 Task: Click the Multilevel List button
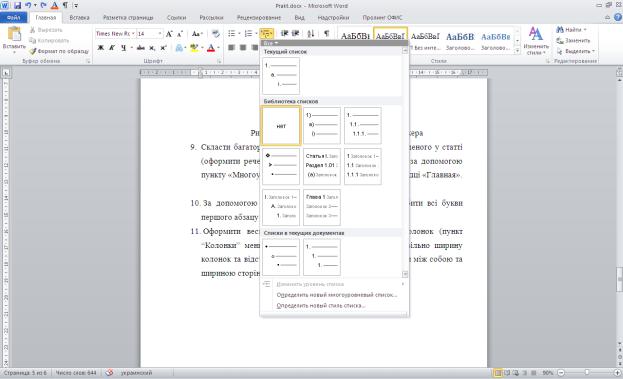(267, 34)
